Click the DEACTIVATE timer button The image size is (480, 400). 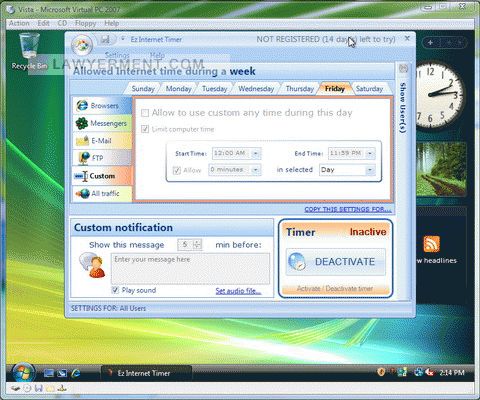click(336, 262)
